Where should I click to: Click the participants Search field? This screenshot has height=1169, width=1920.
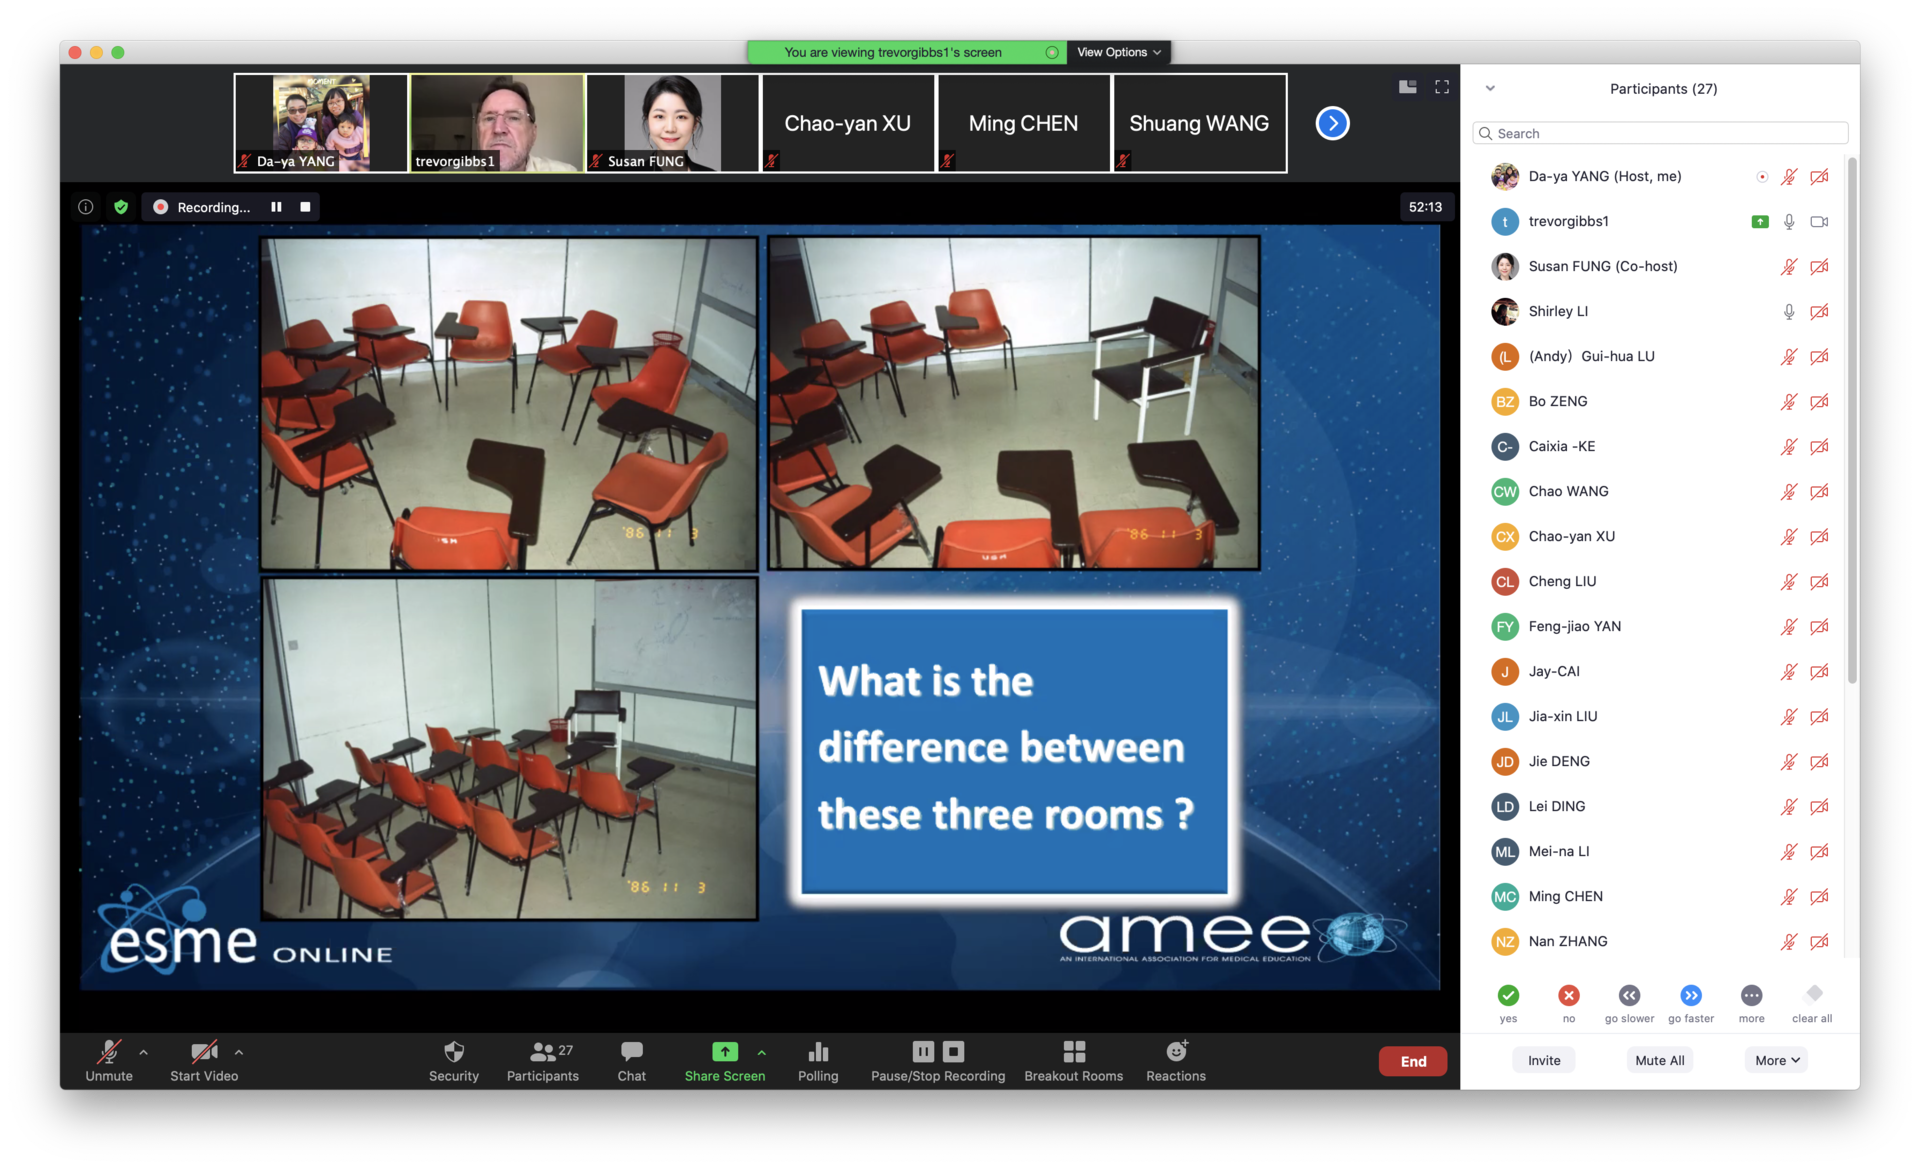1660,133
